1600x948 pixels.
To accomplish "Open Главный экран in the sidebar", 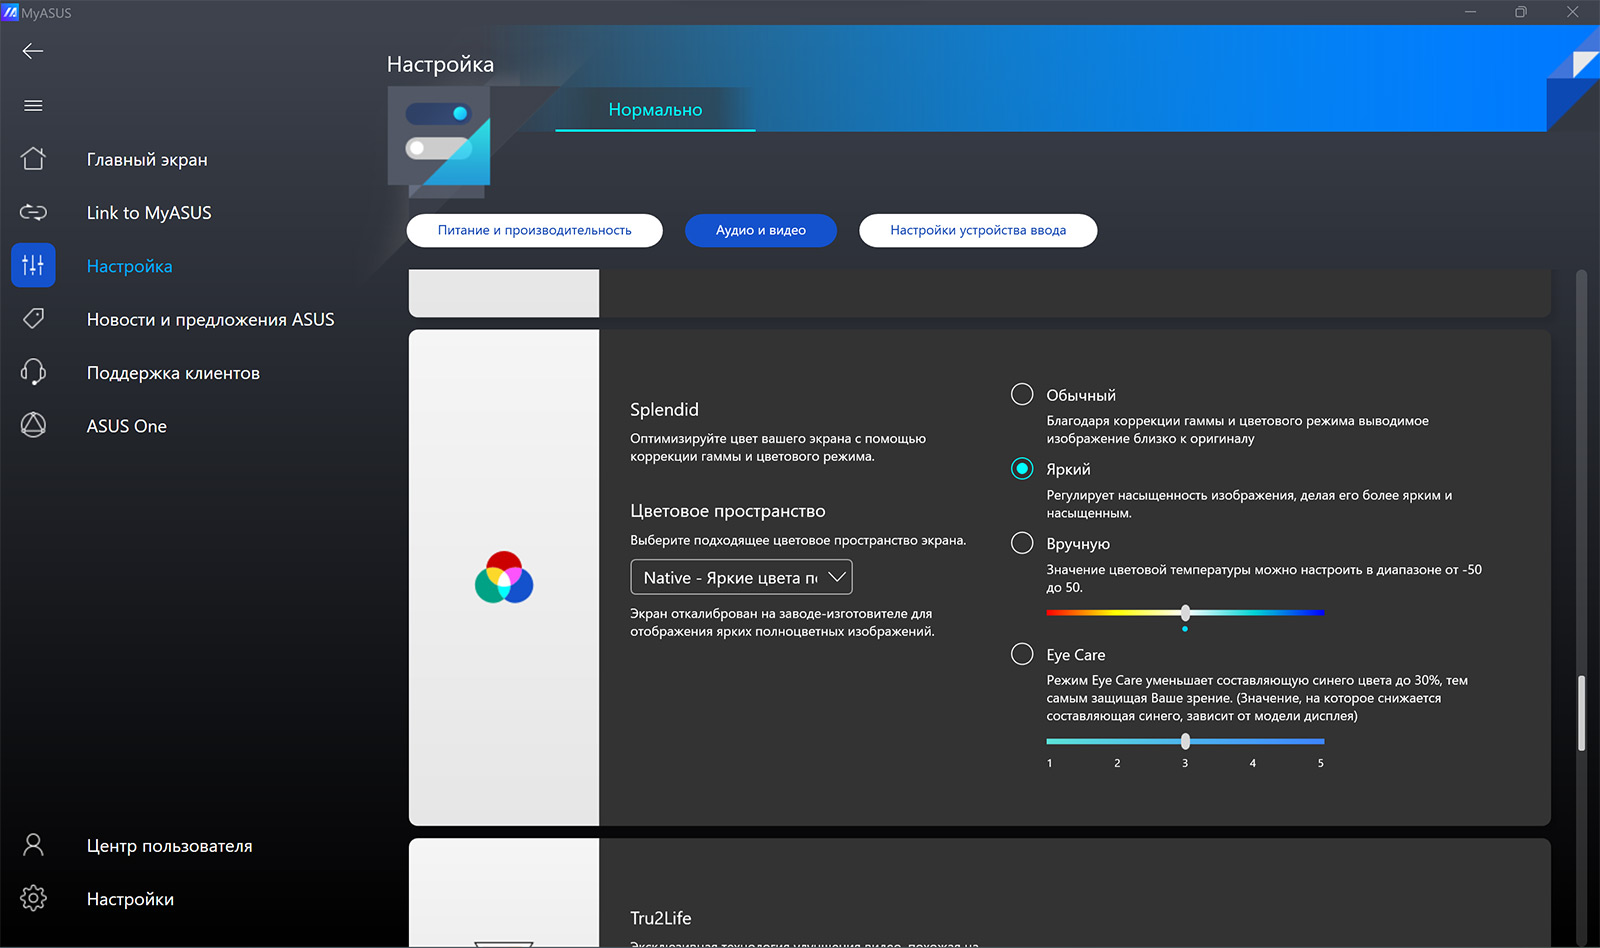I will point(147,159).
